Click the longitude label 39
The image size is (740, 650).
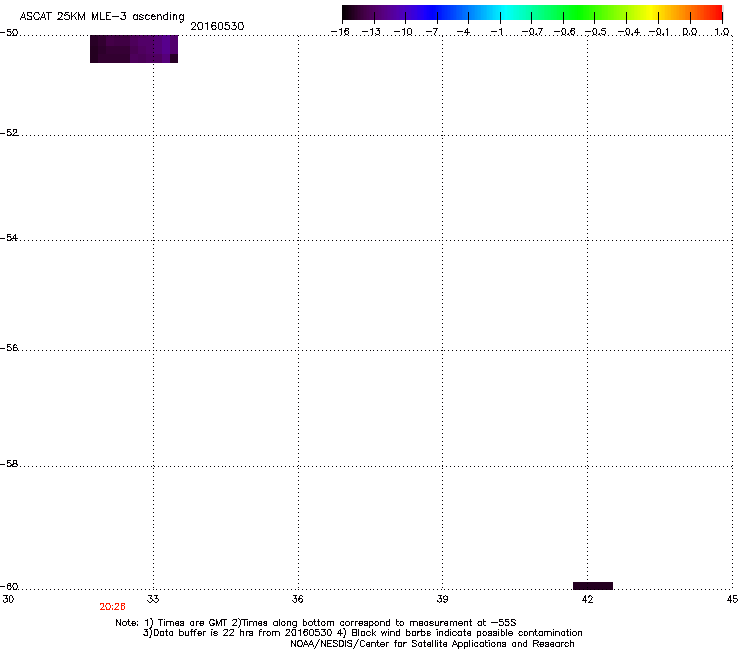pos(442,599)
